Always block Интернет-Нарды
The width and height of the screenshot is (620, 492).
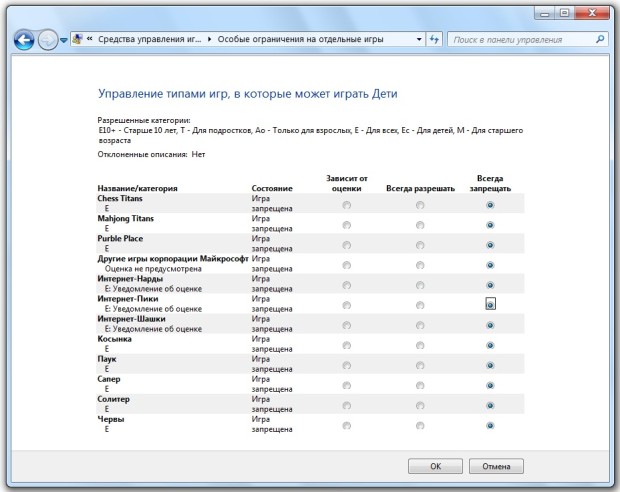click(x=490, y=285)
